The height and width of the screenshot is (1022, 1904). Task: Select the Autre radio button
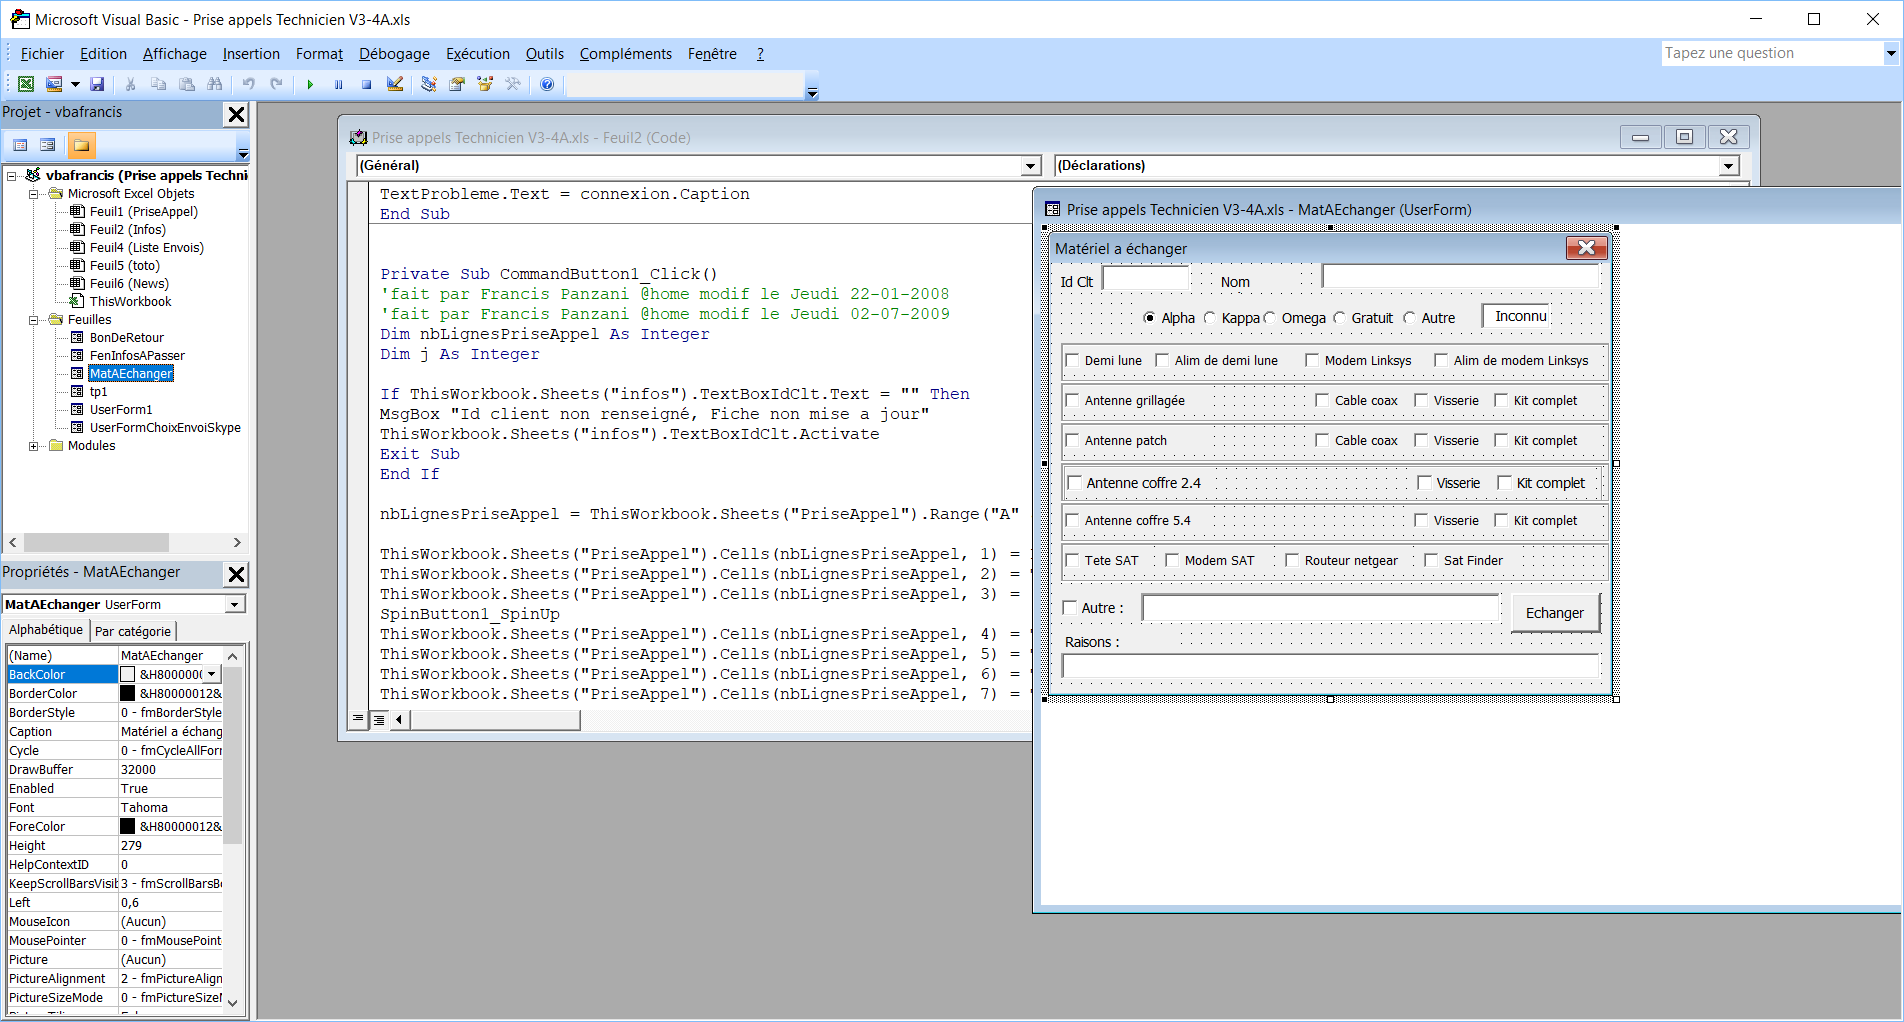click(1409, 318)
